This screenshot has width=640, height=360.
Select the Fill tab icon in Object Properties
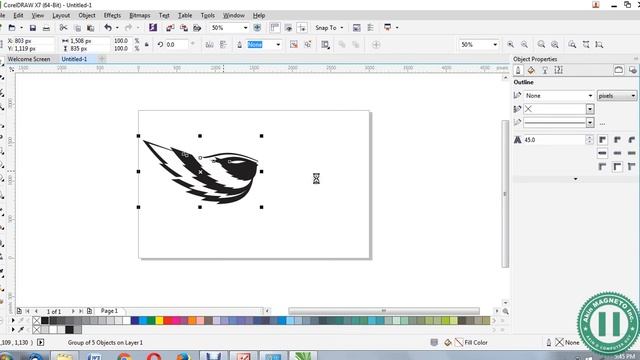[531, 70]
